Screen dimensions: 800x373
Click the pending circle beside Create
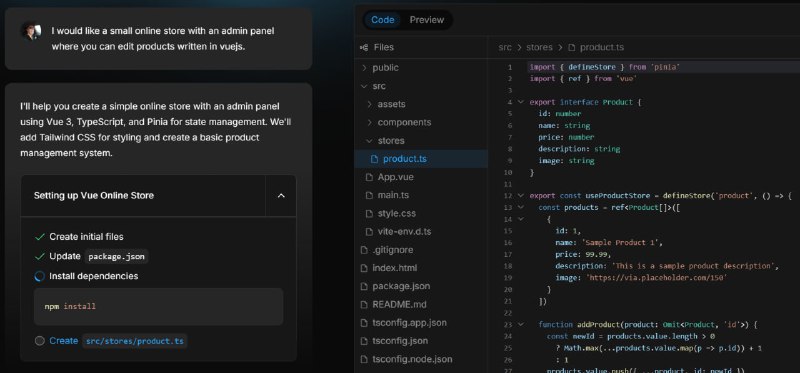[x=40, y=341]
